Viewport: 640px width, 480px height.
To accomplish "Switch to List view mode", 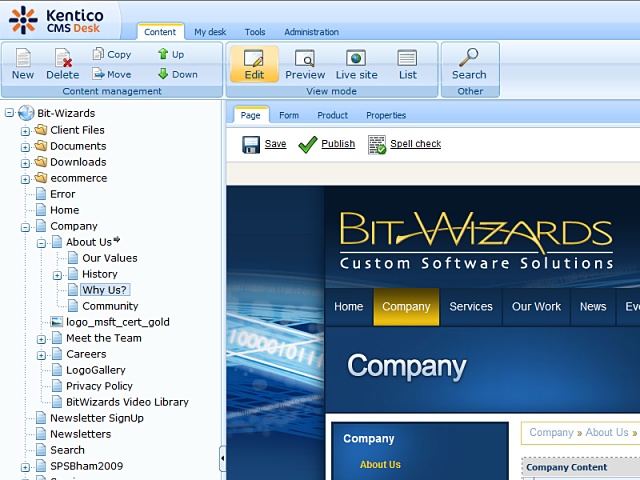I will (x=407, y=64).
